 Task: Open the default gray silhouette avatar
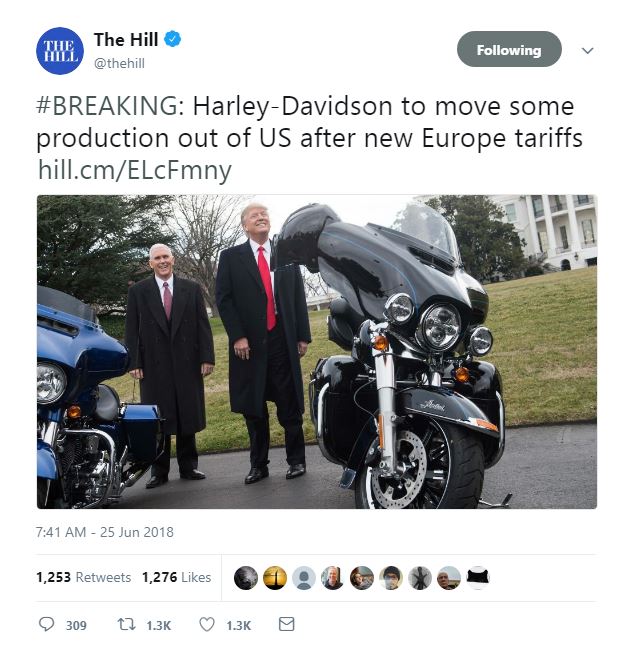pos(303,578)
